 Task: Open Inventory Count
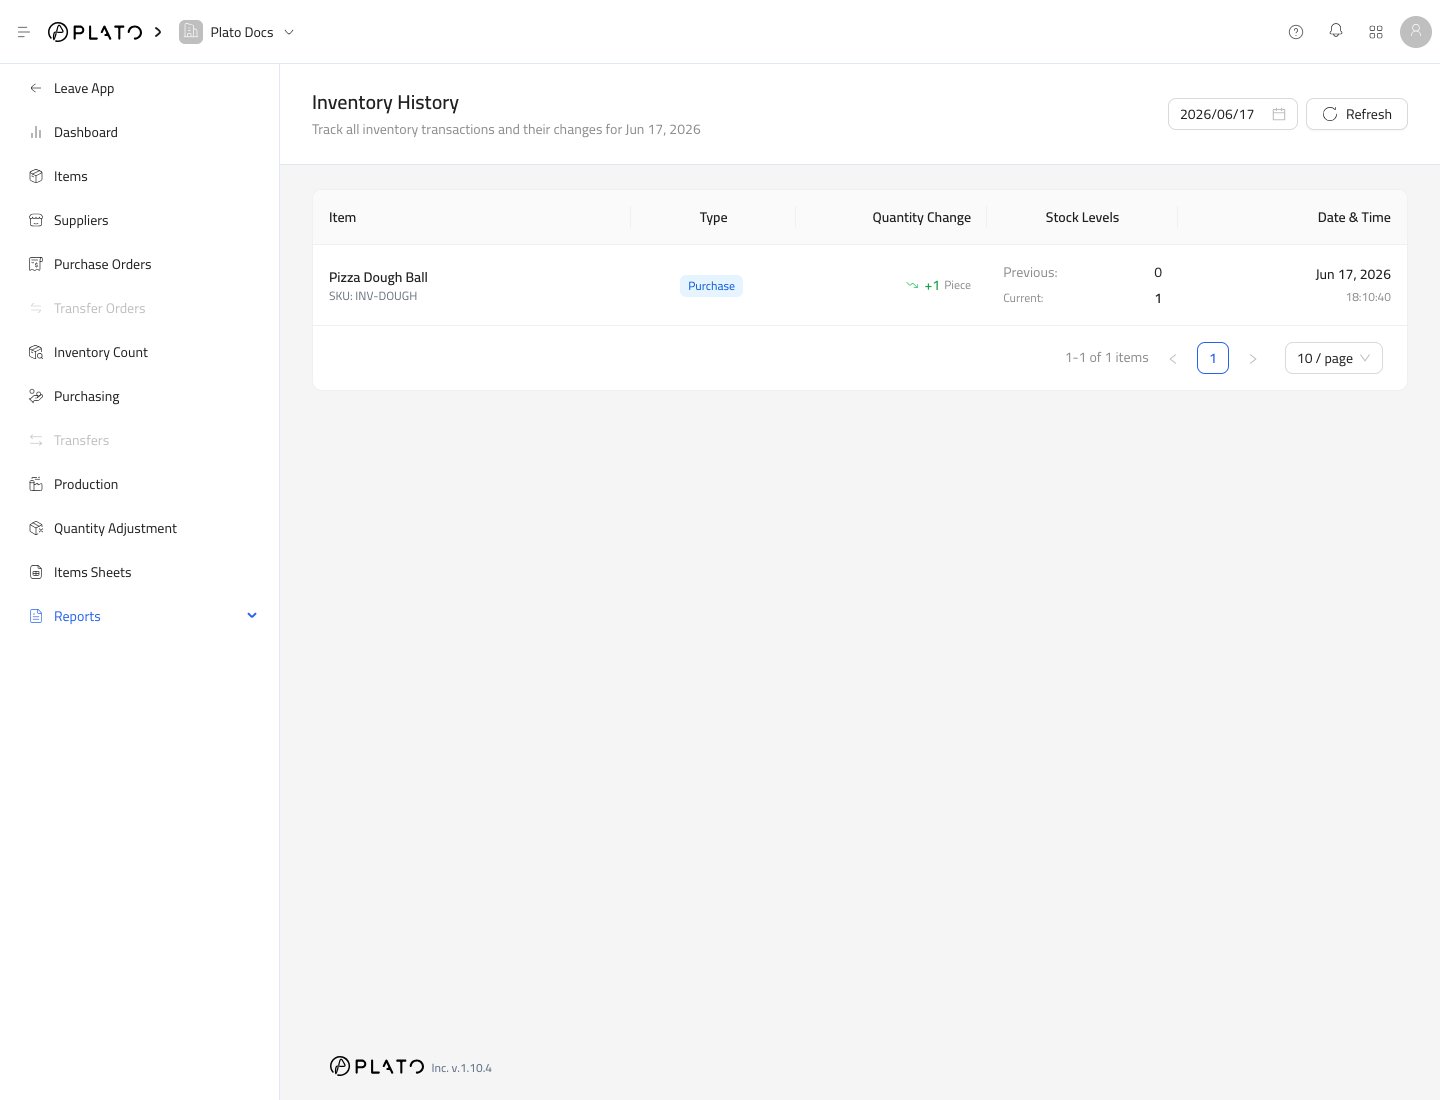click(101, 352)
